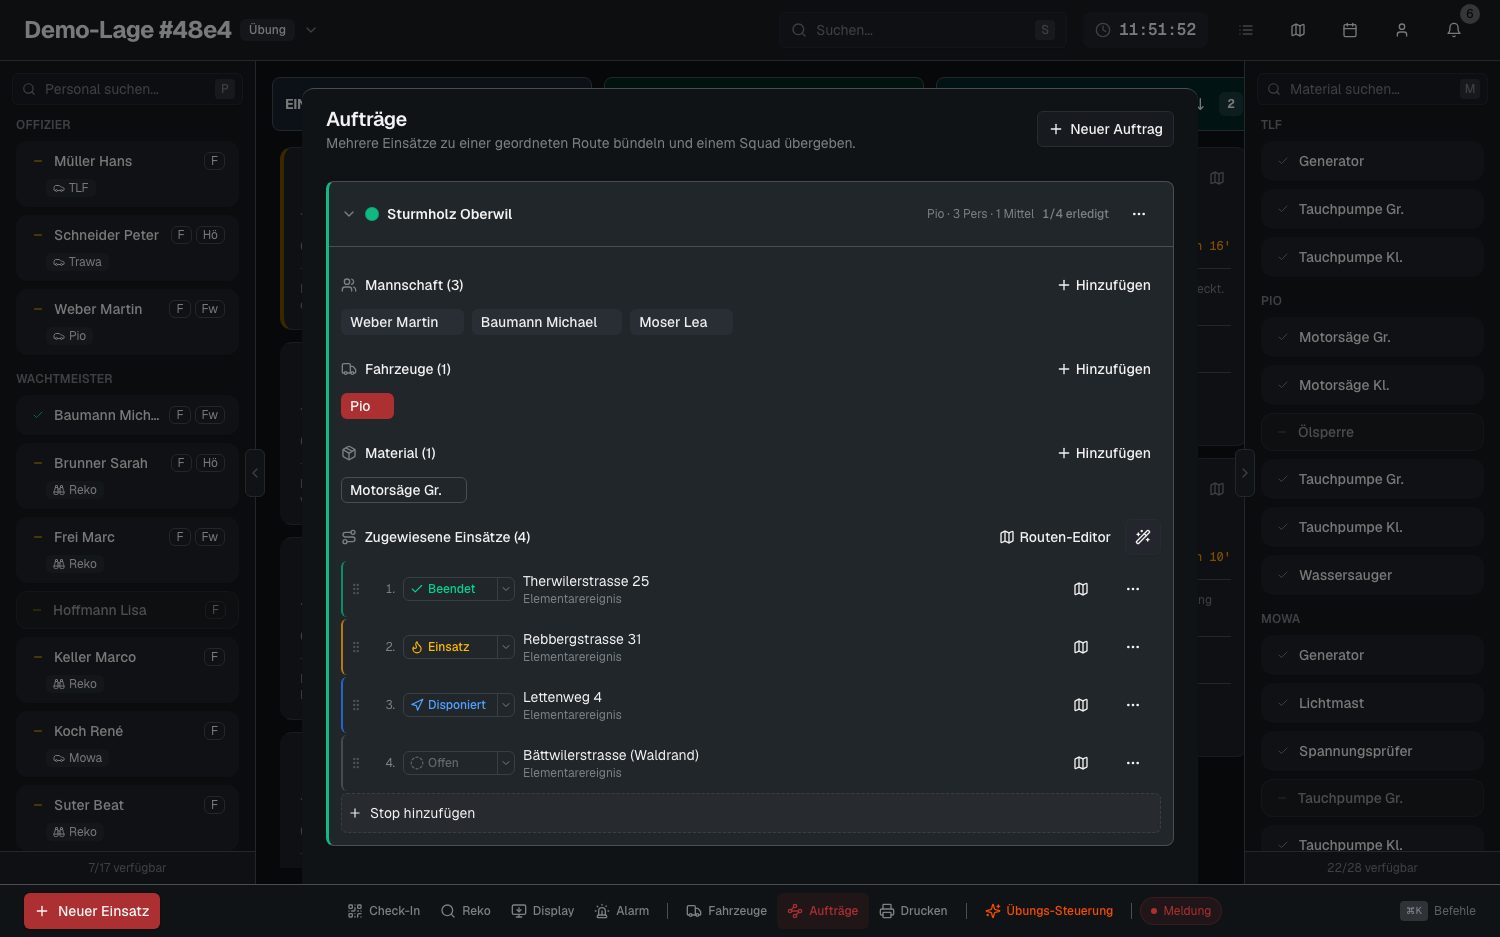Open status dropdown for Bättwilerstrasse stop
The image size is (1500, 937).
pos(506,763)
